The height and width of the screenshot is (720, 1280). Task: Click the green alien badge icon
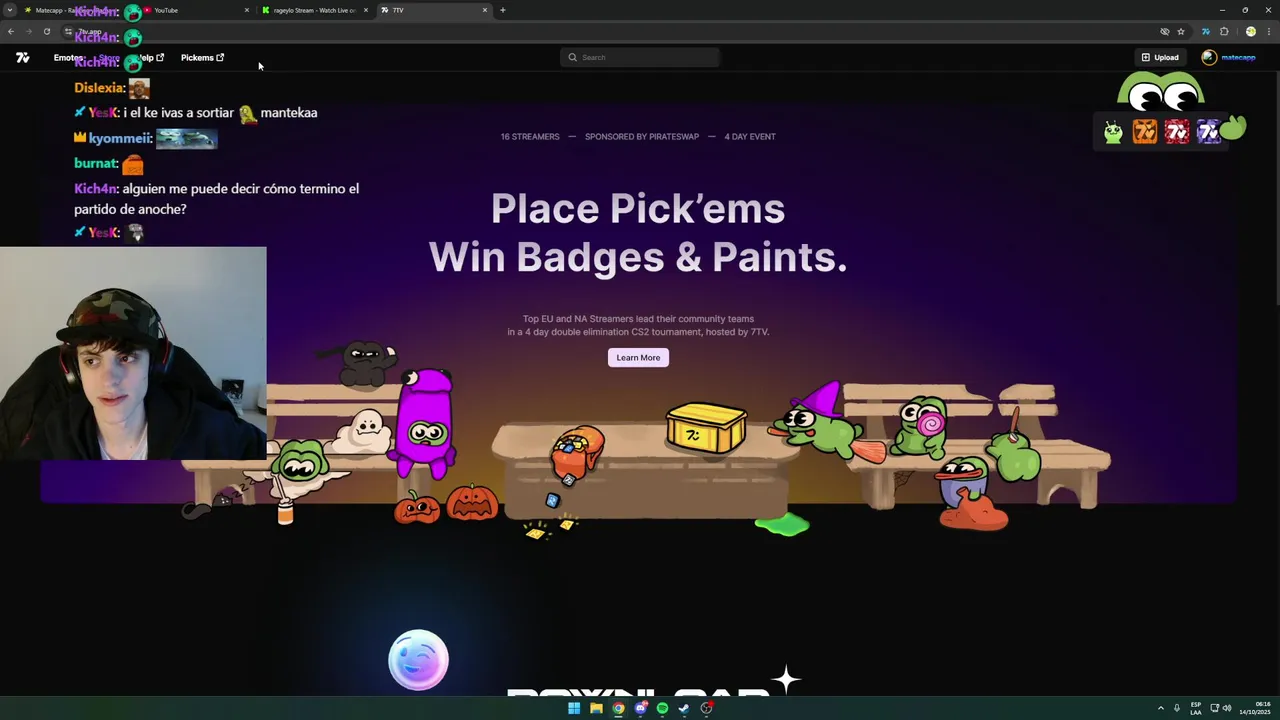coord(1113,131)
